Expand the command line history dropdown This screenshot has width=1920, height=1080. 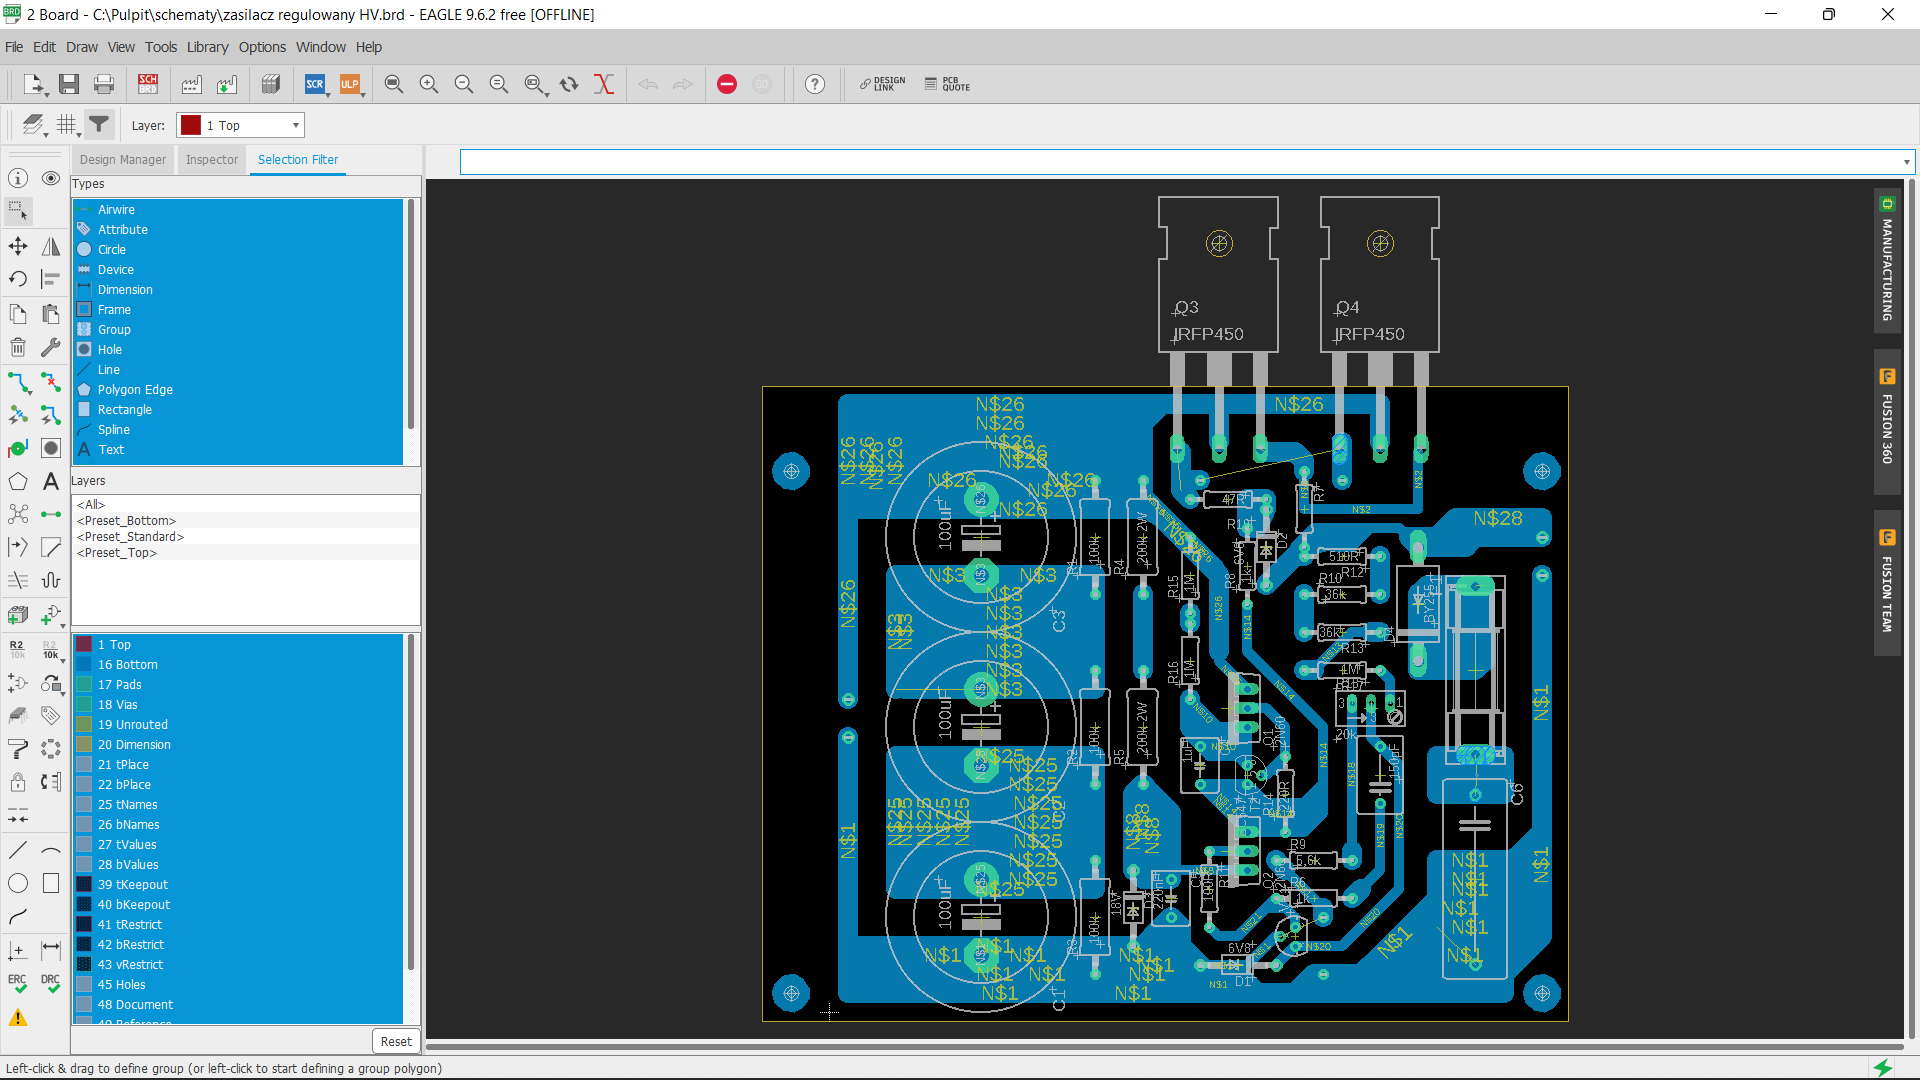pos(1906,162)
